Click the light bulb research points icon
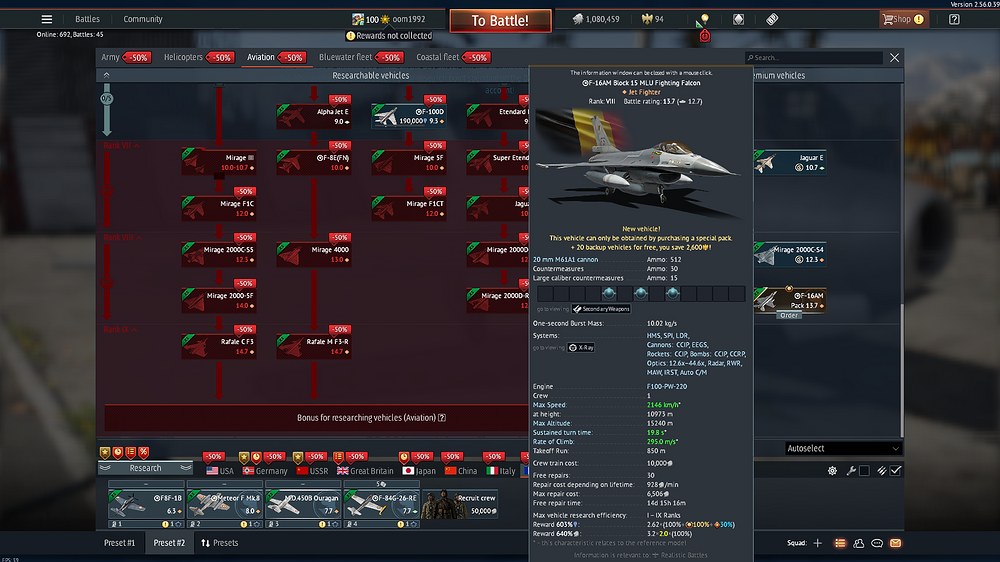 click(704, 19)
